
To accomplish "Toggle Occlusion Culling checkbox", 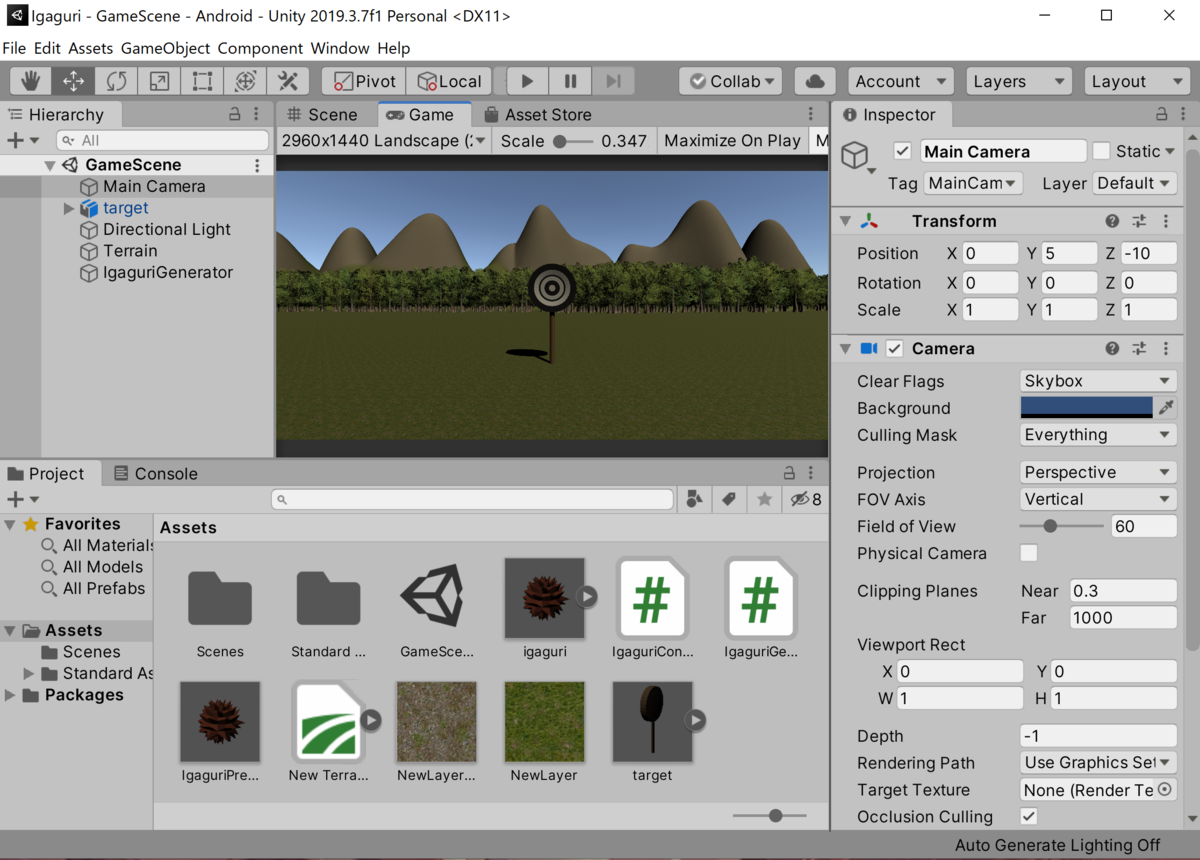I will [1029, 817].
